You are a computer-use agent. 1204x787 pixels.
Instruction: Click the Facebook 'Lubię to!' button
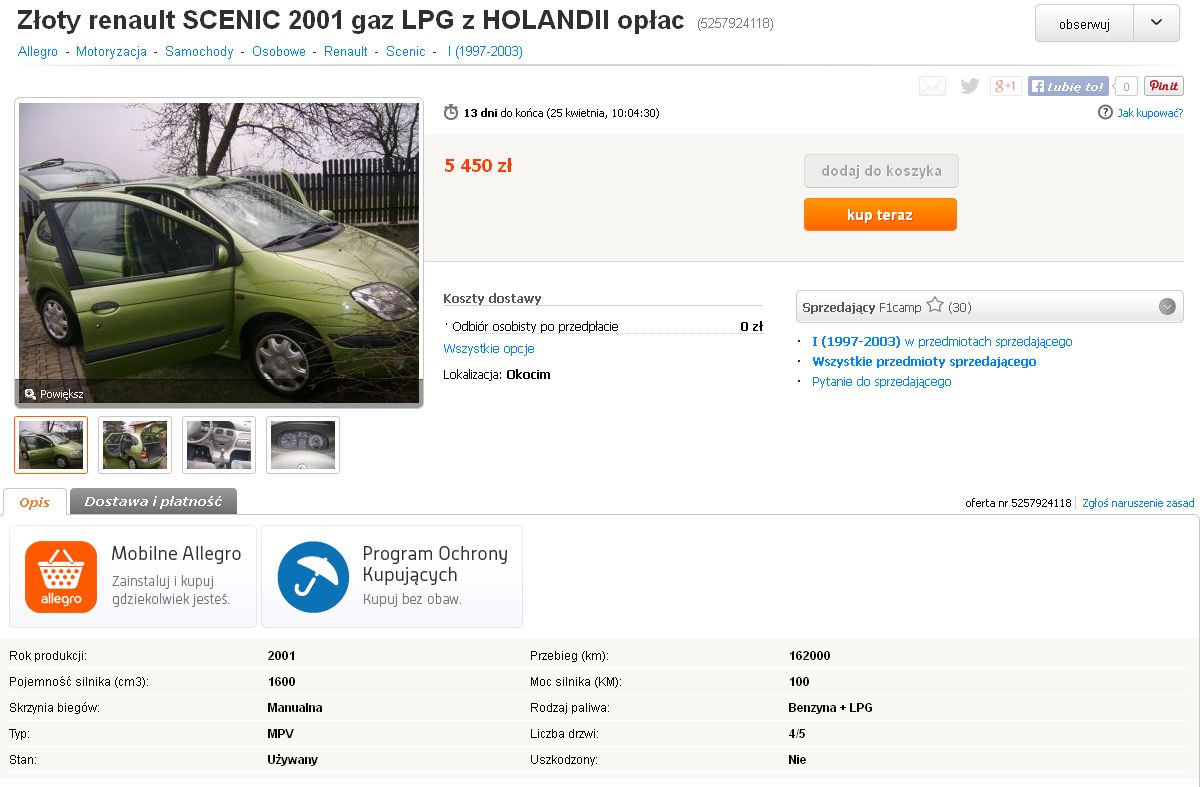coord(1068,87)
